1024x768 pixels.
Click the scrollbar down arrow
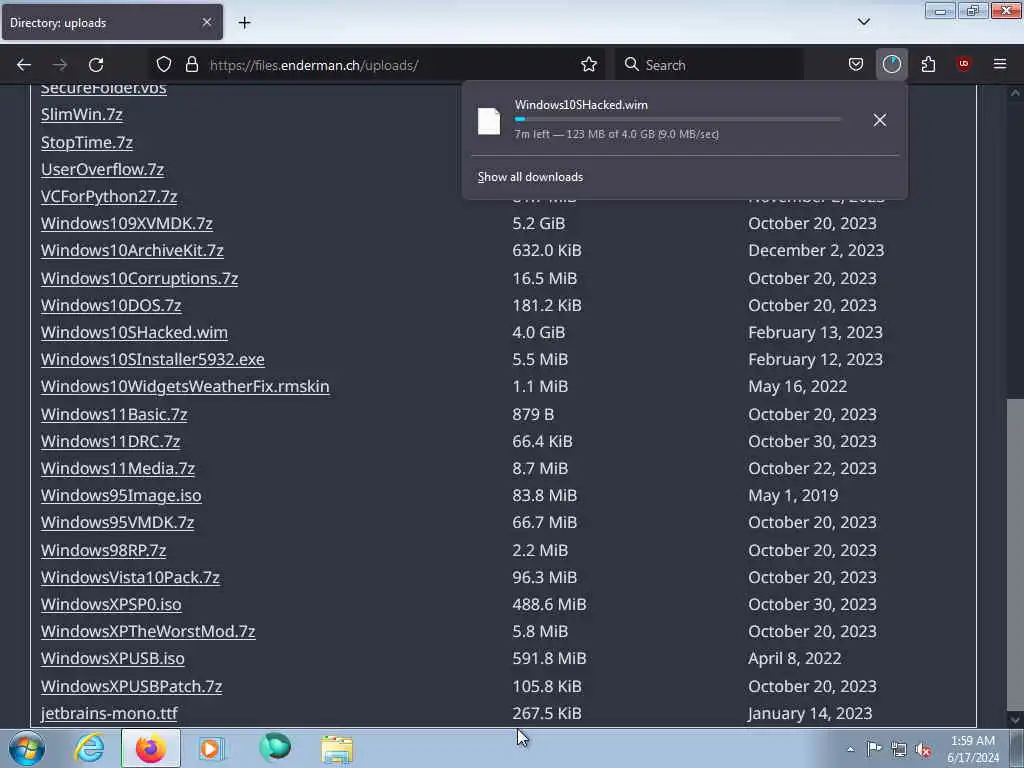1015,720
